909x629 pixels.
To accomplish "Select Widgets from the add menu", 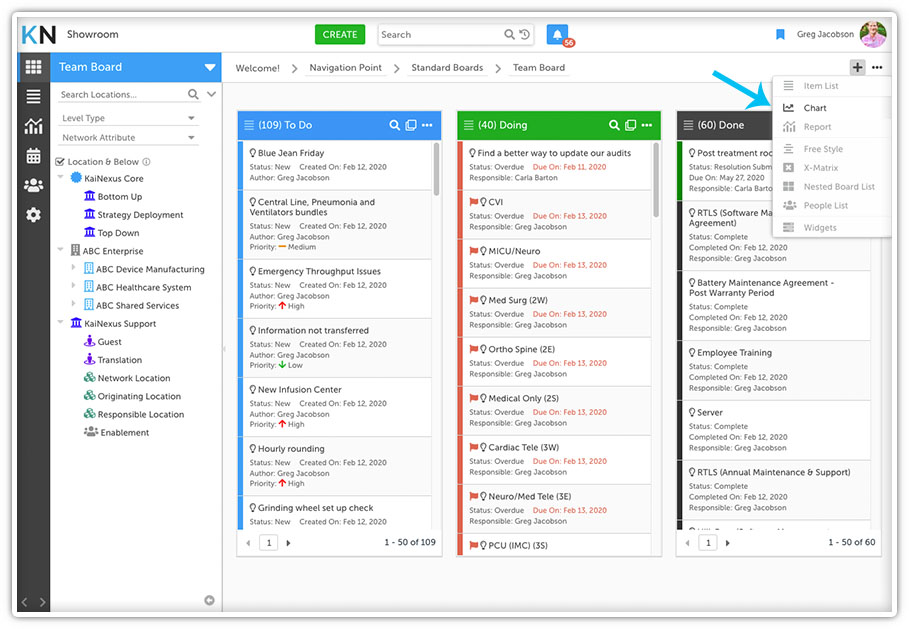I will click(x=832, y=227).
